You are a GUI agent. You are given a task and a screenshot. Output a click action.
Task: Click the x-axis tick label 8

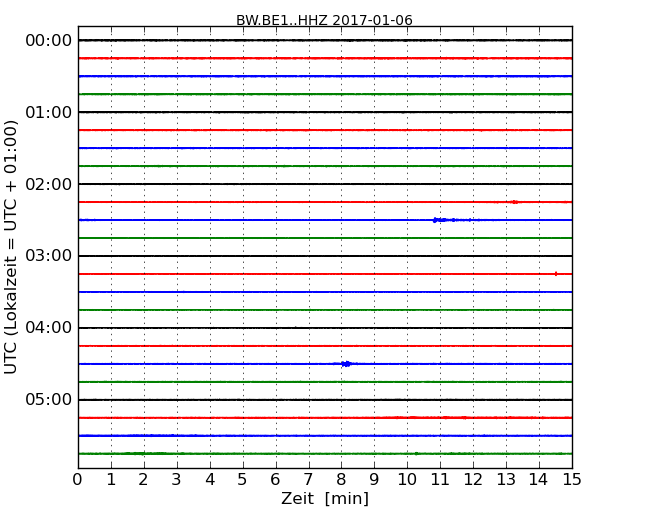[x=341, y=480]
